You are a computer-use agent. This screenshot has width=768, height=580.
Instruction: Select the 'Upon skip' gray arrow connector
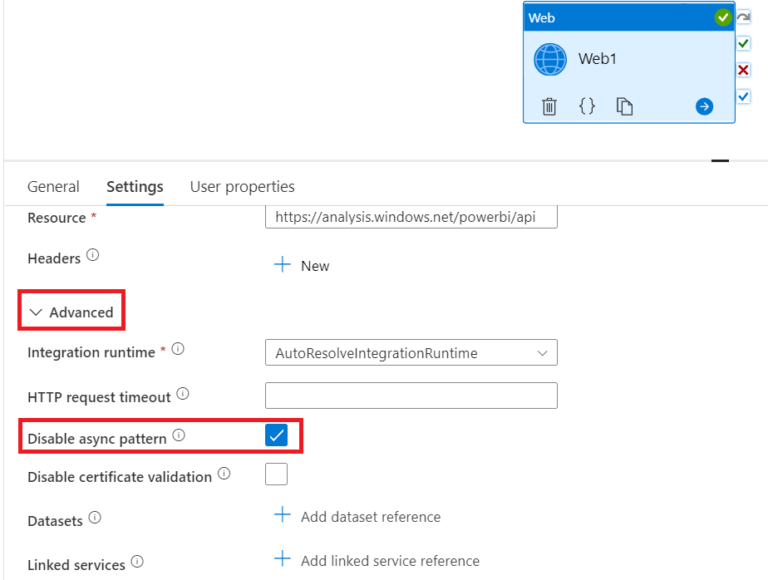point(743,18)
